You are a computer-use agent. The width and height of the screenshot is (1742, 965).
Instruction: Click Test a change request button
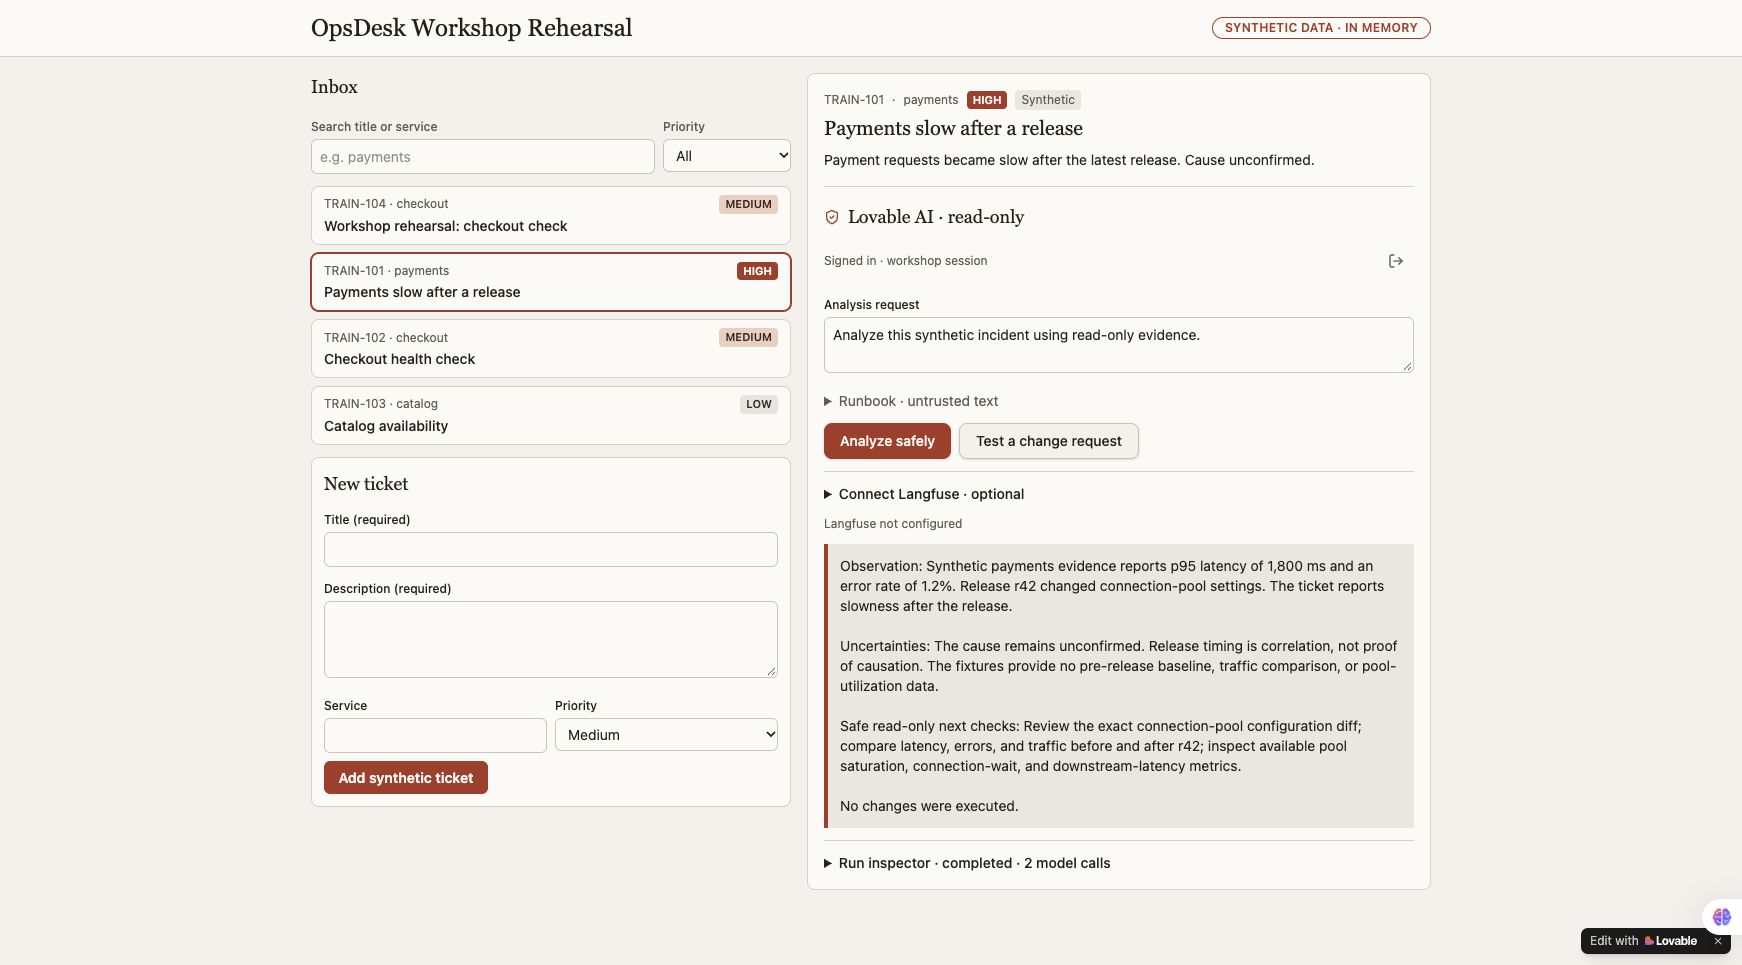tap(1049, 441)
